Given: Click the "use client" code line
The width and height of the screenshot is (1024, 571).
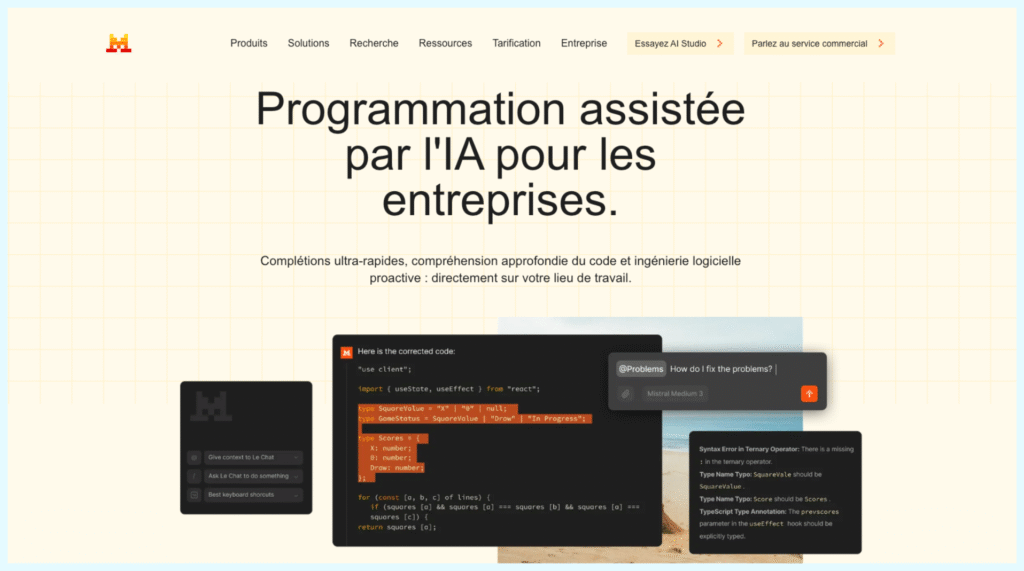Looking at the screenshot, I should pos(384,369).
